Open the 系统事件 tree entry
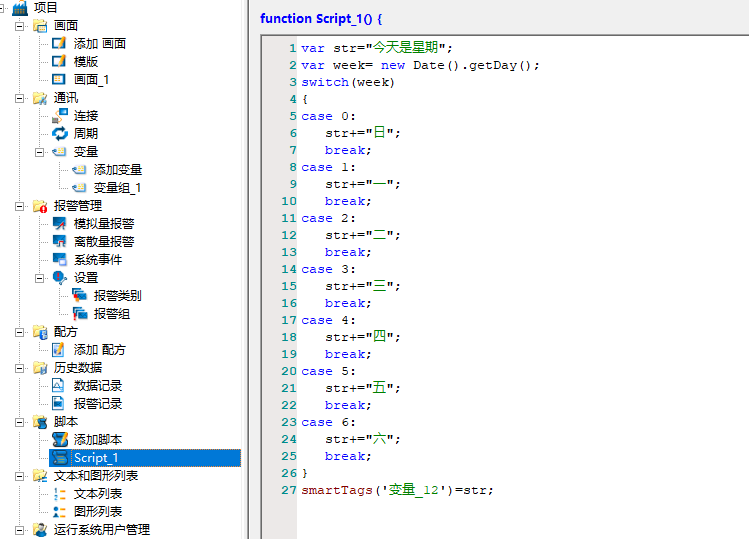 (x=97, y=259)
